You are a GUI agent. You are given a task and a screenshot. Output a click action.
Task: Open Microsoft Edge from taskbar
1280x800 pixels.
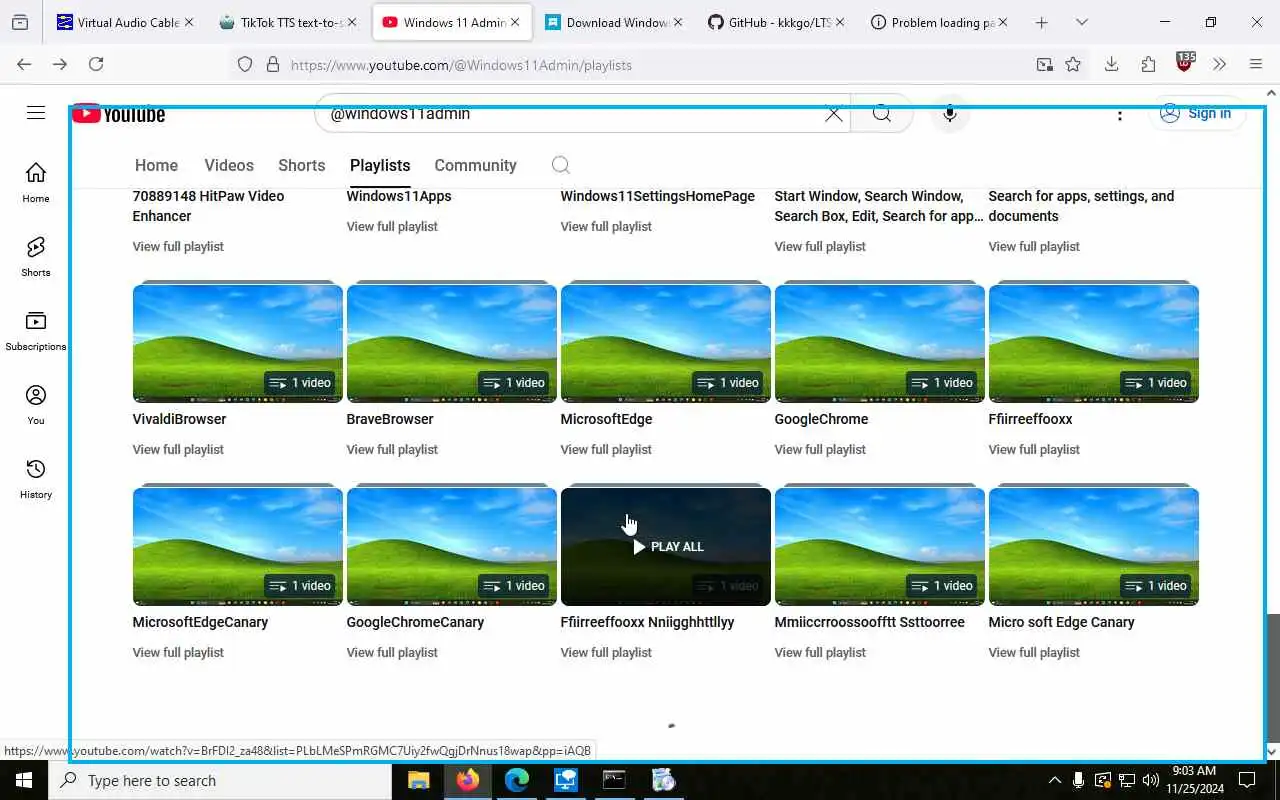[517, 780]
